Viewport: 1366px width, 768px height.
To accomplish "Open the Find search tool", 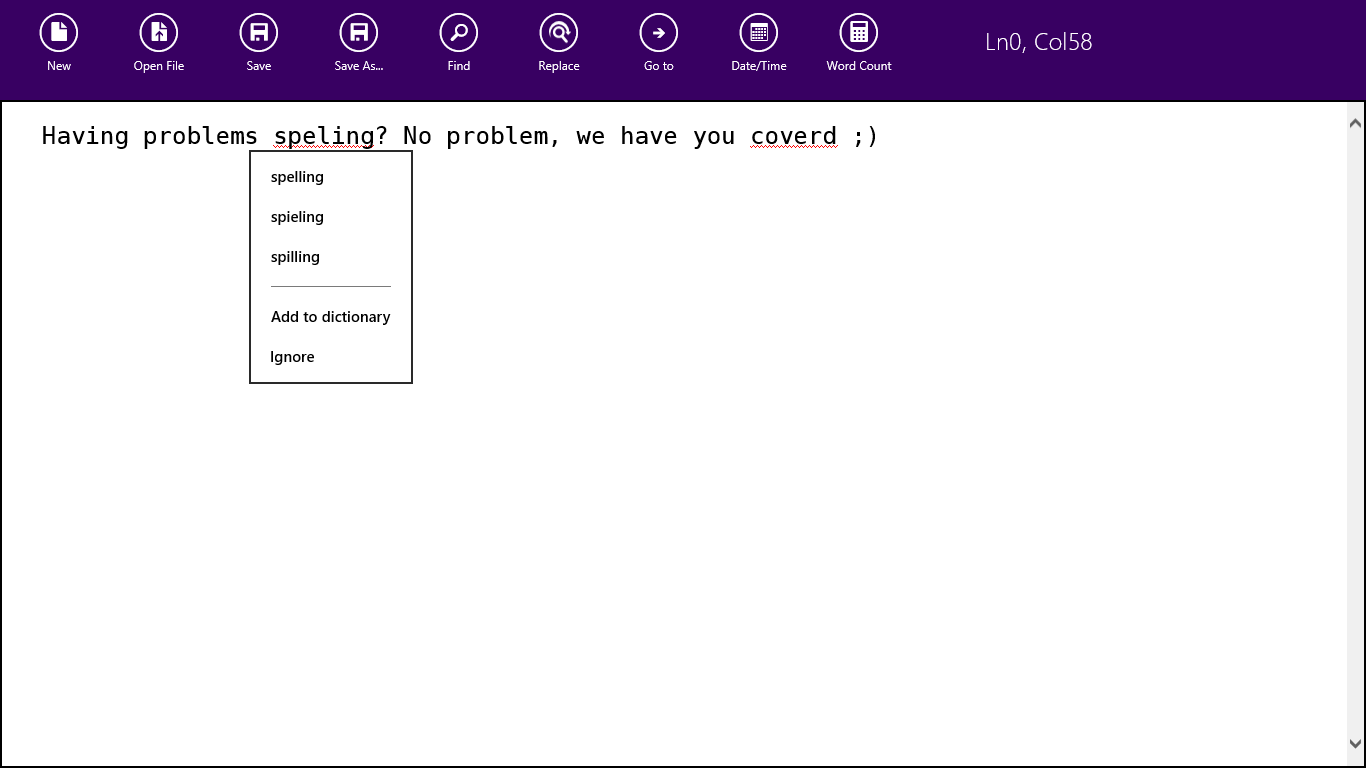I will pyautogui.click(x=459, y=33).
